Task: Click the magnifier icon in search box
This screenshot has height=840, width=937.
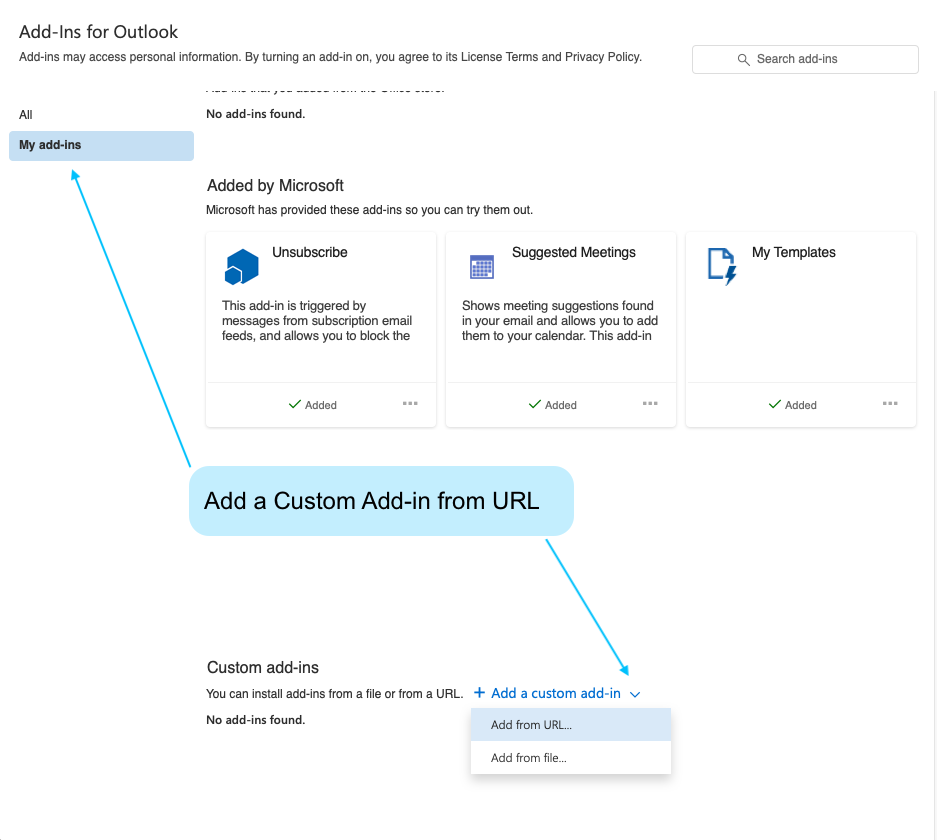Action: pyautogui.click(x=743, y=59)
